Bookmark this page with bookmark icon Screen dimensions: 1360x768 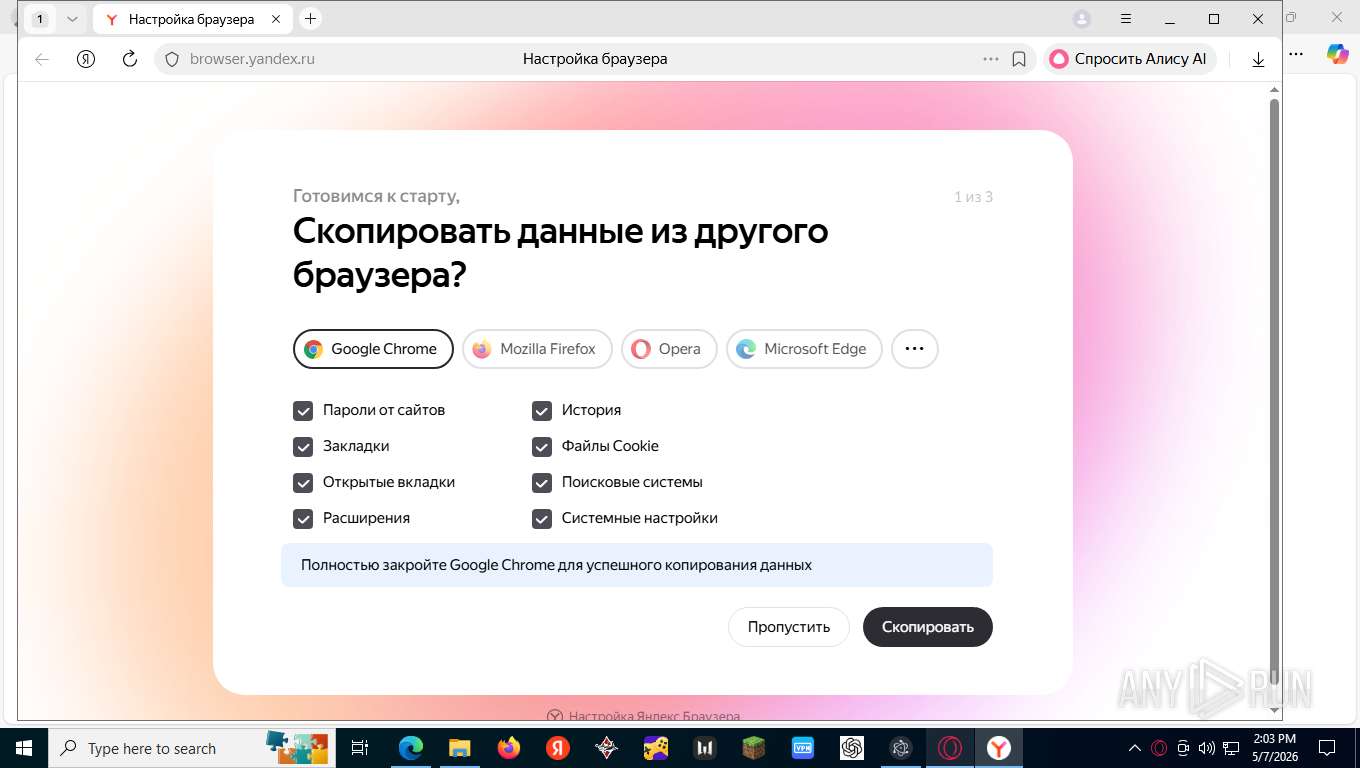1019,59
